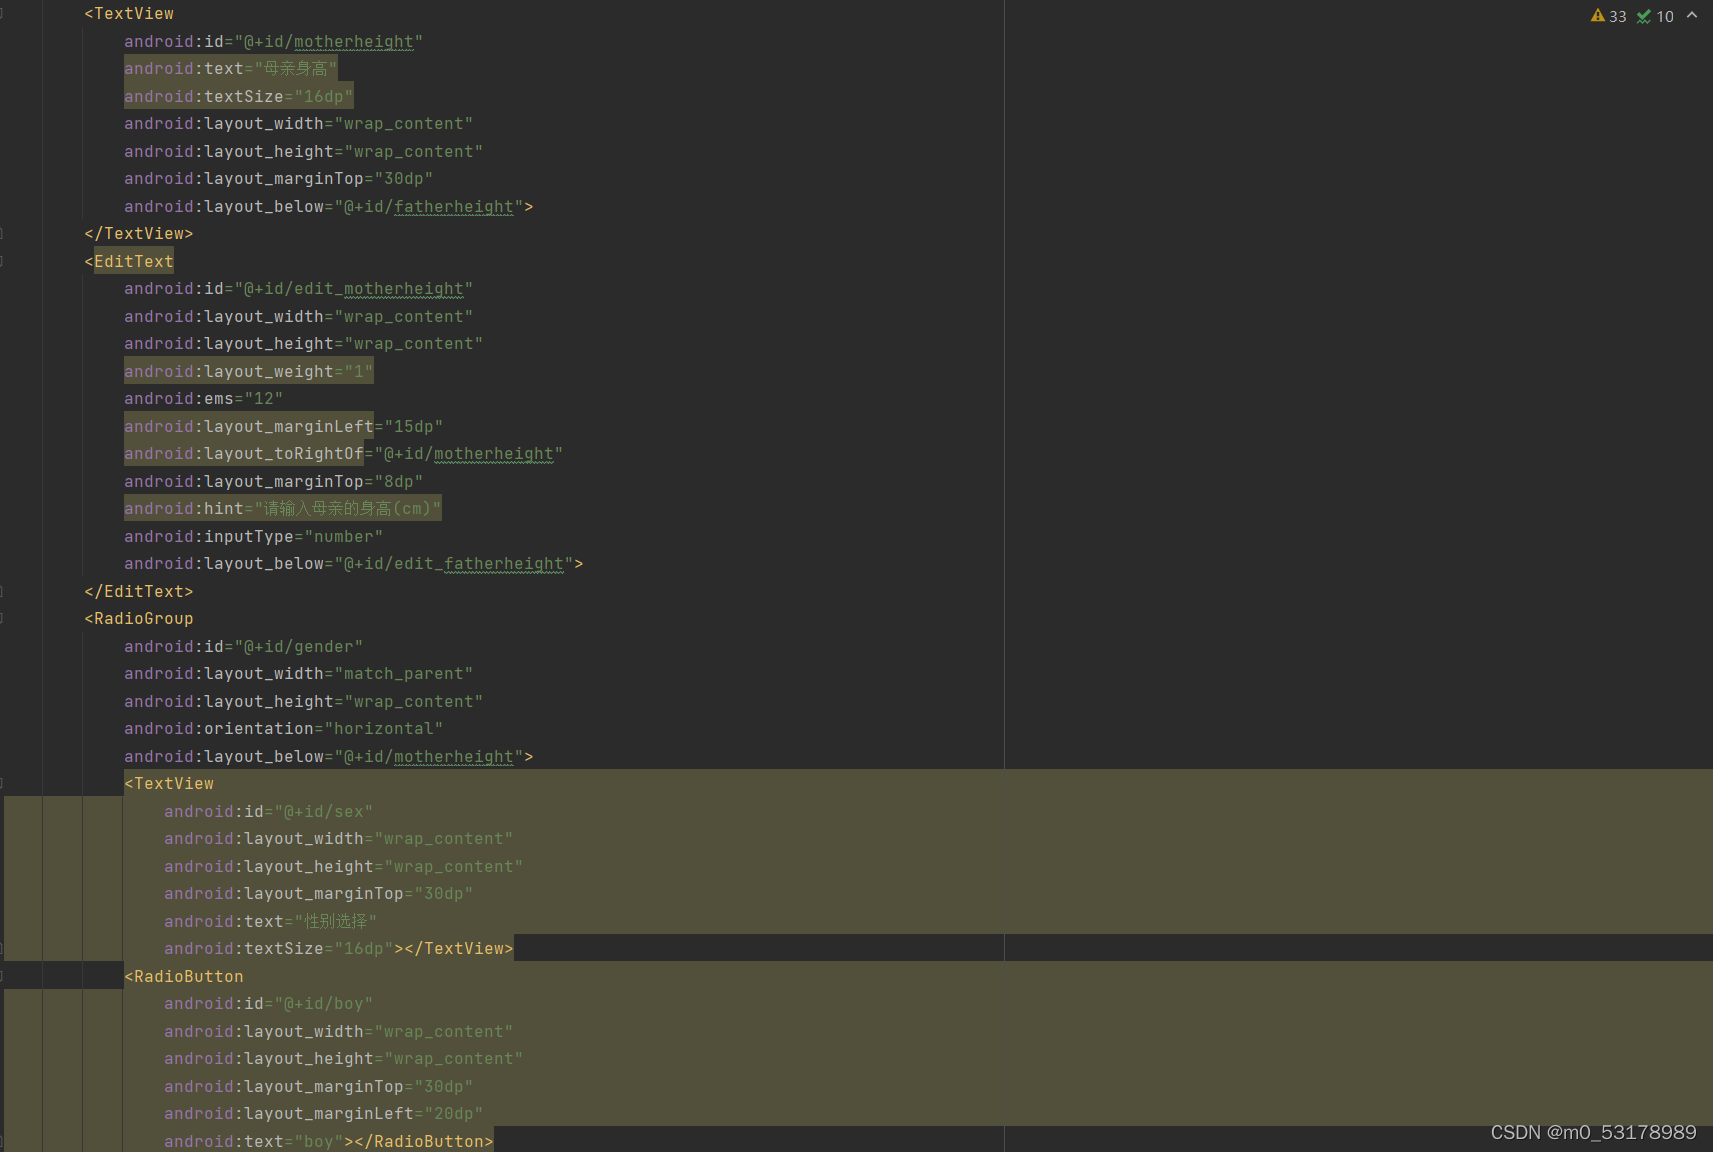Click the android:text "母亲身高" line
The image size is (1713, 1152).
pos(230,68)
